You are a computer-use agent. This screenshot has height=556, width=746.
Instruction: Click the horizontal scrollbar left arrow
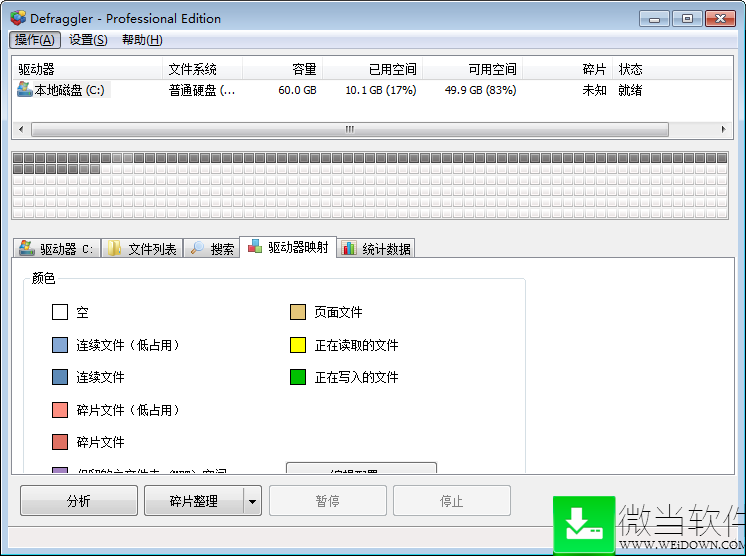[x=20, y=129]
